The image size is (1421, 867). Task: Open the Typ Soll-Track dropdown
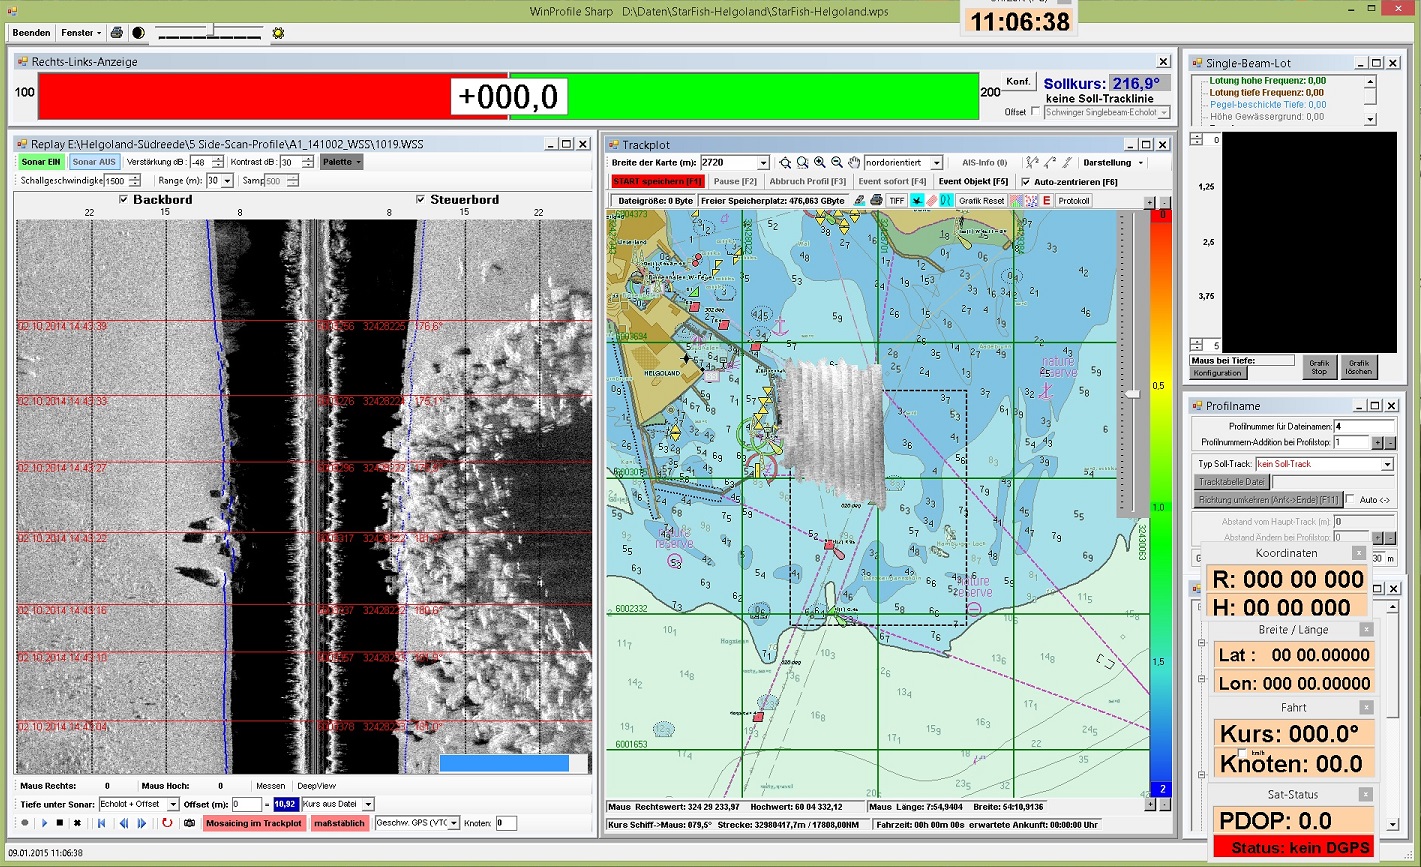coord(1387,464)
